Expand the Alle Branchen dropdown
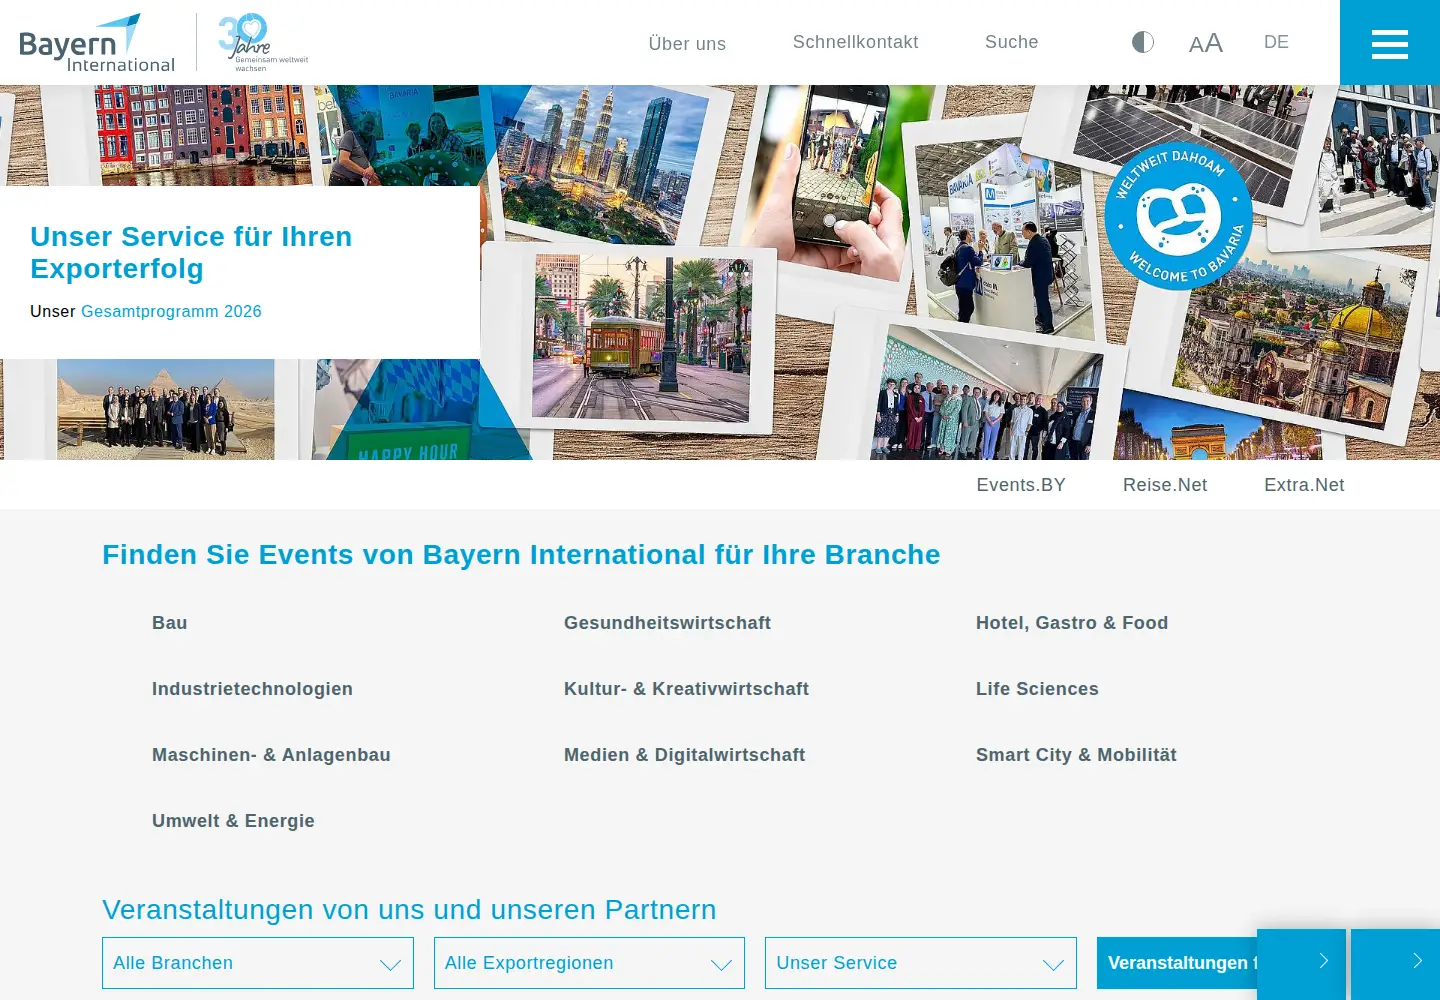Screen dimensions: 1440x1000 pos(258,963)
